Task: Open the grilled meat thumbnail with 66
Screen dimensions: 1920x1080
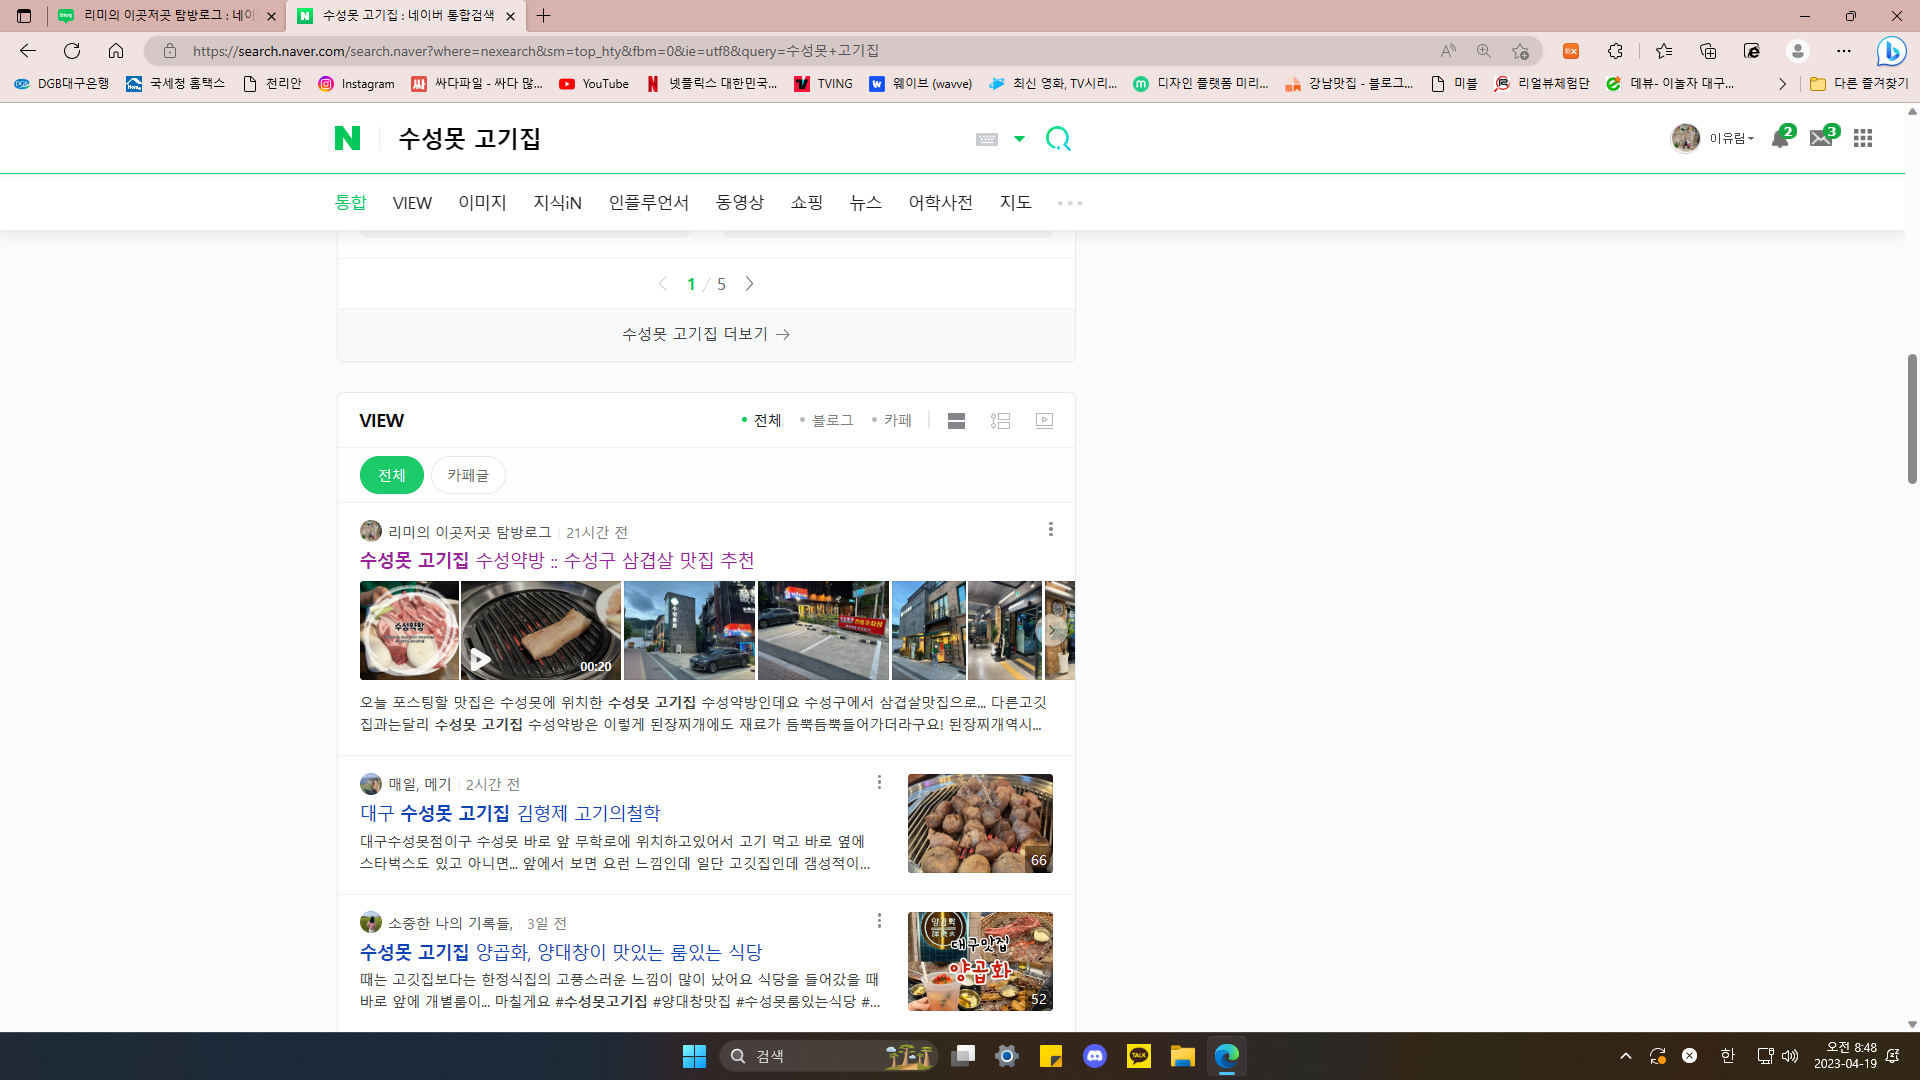Action: (980, 823)
